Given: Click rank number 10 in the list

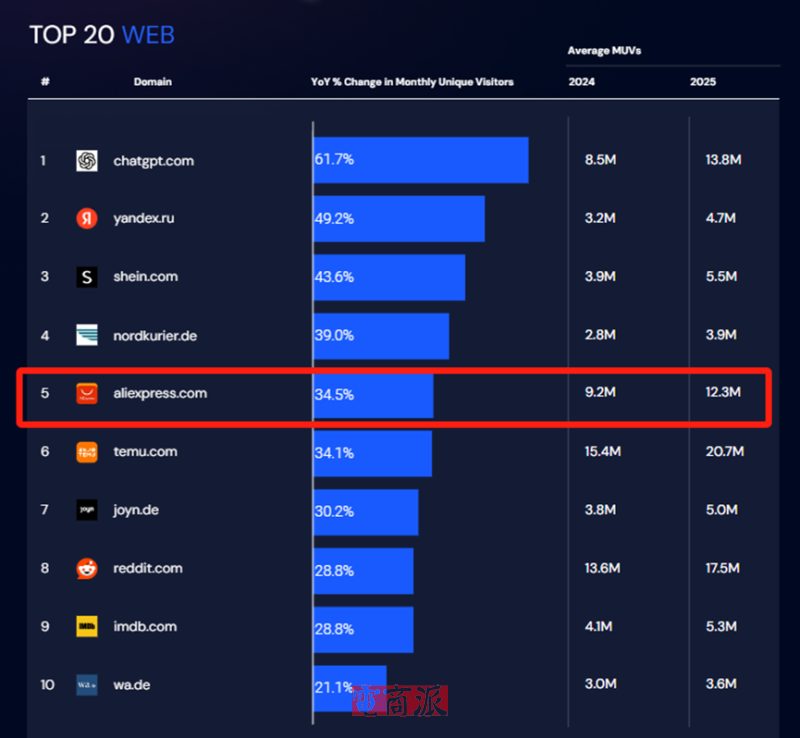Looking at the screenshot, I should coord(47,685).
